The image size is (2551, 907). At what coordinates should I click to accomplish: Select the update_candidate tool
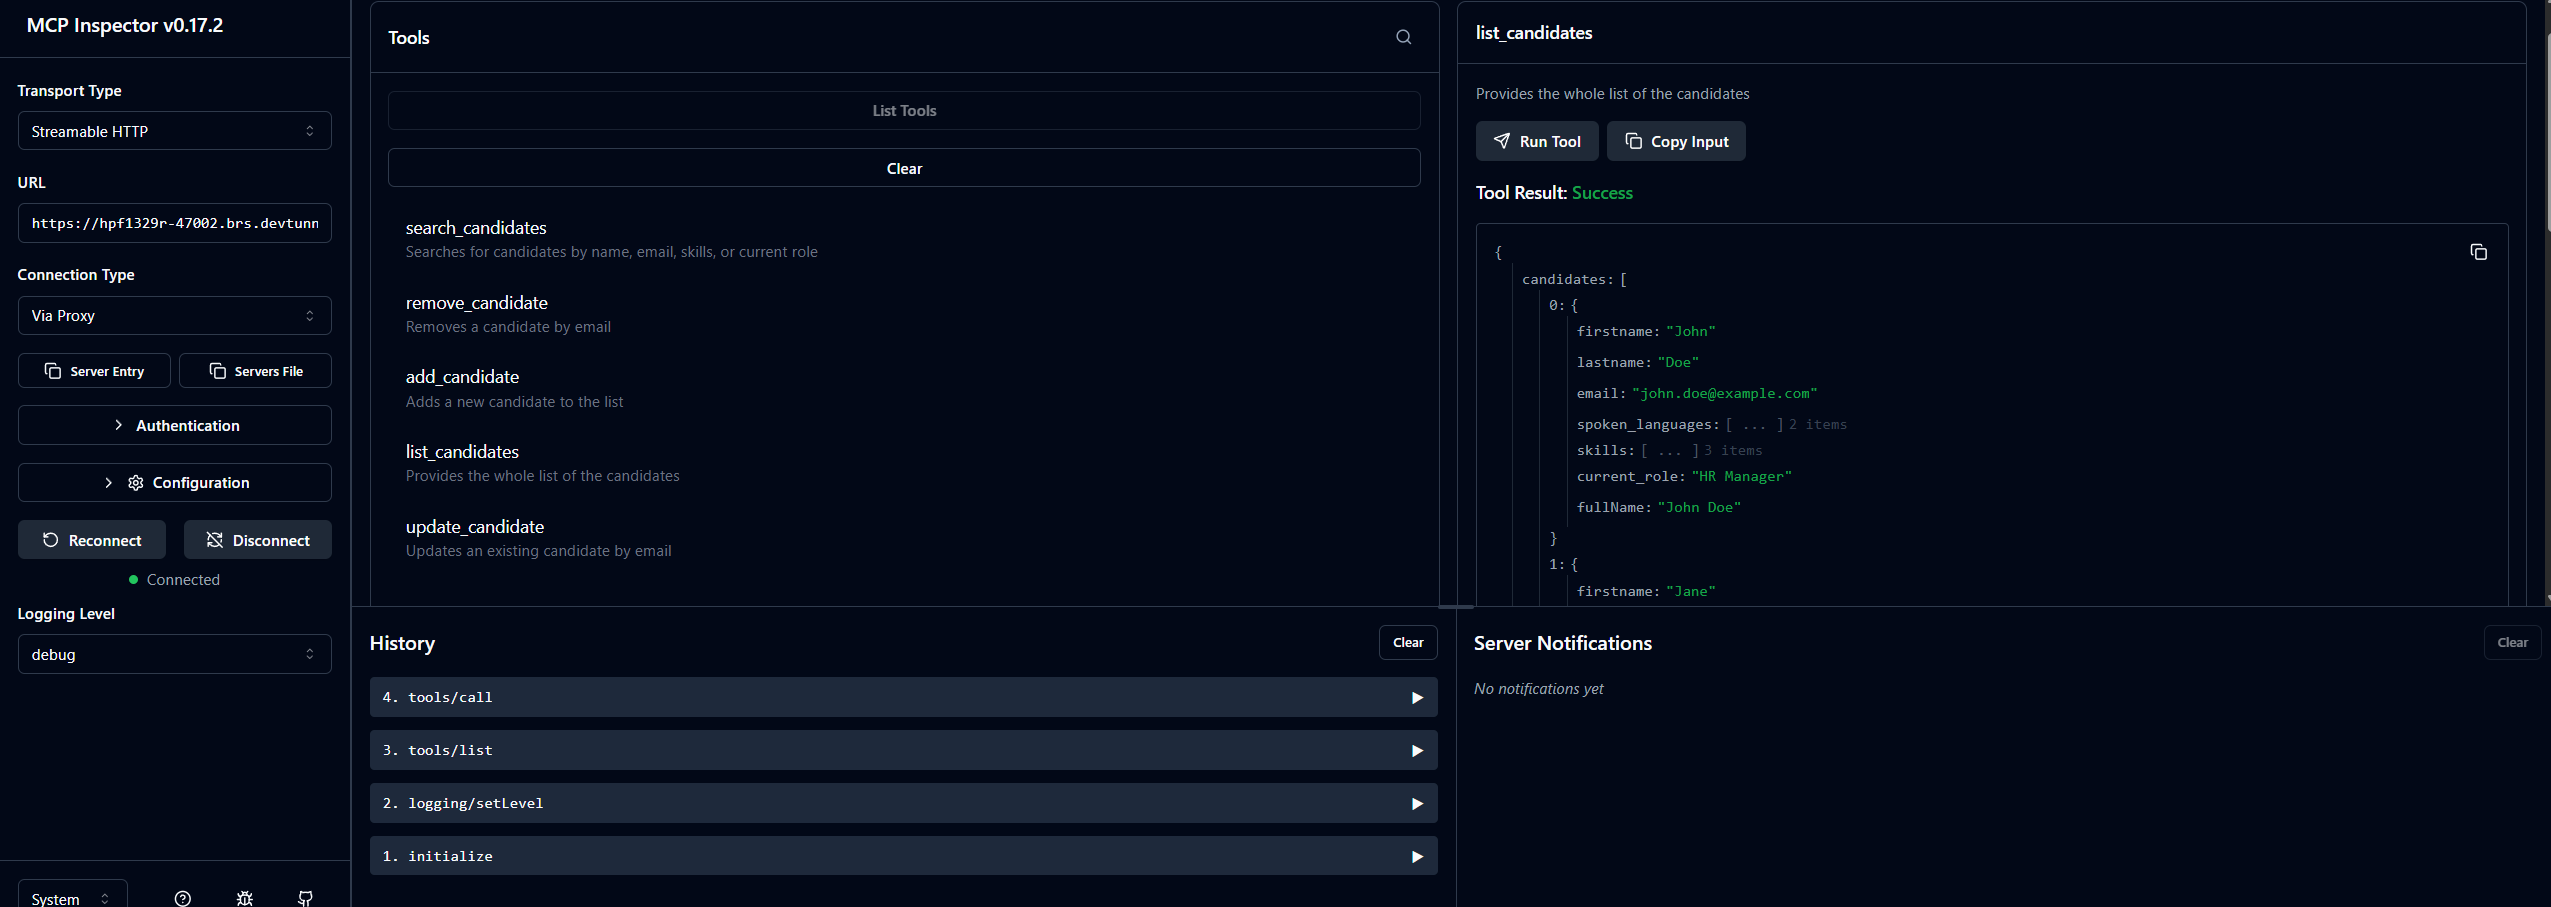click(475, 527)
